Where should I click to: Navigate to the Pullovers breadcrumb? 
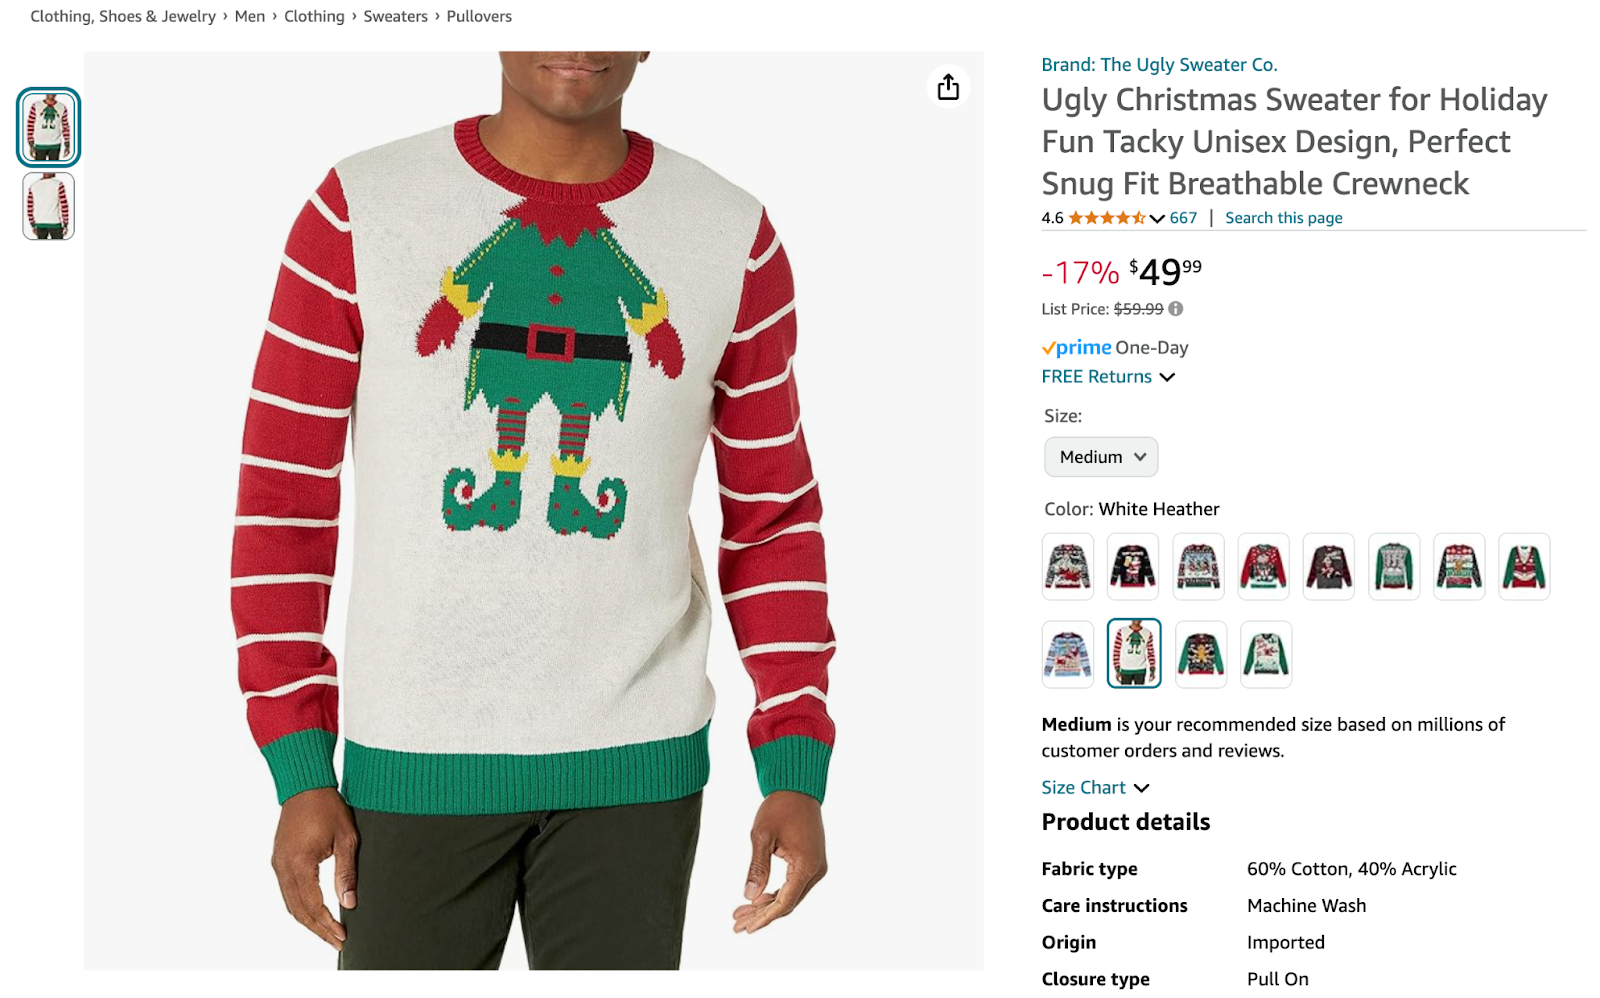[x=480, y=16]
